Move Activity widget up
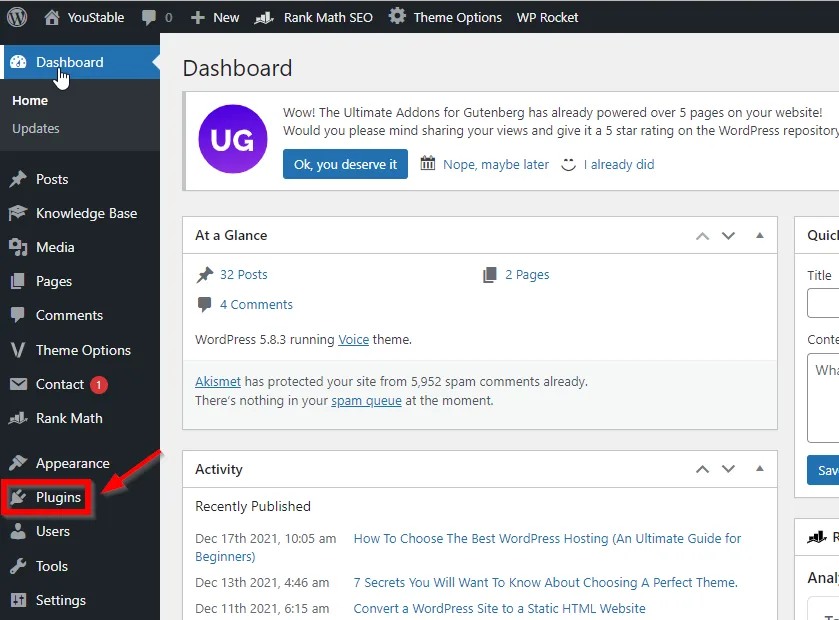Image resolution: width=839 pixels, height=620 pixels. point(703,469)
